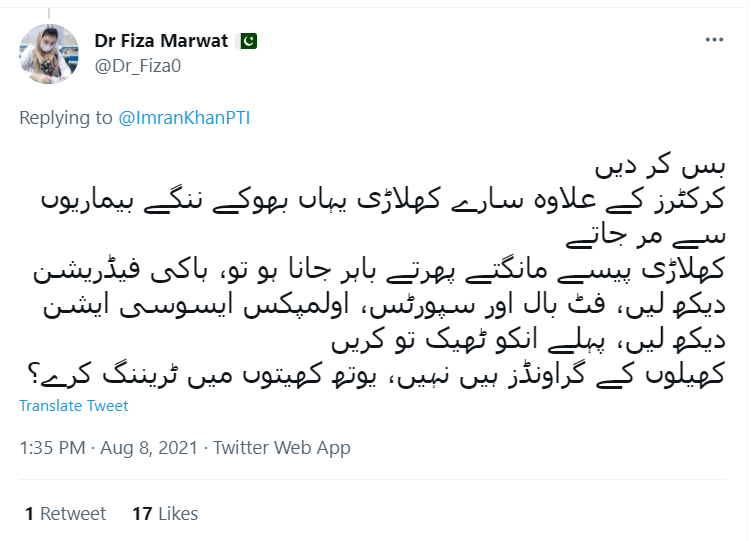Open the tweet's more options menu

[713, 40]
